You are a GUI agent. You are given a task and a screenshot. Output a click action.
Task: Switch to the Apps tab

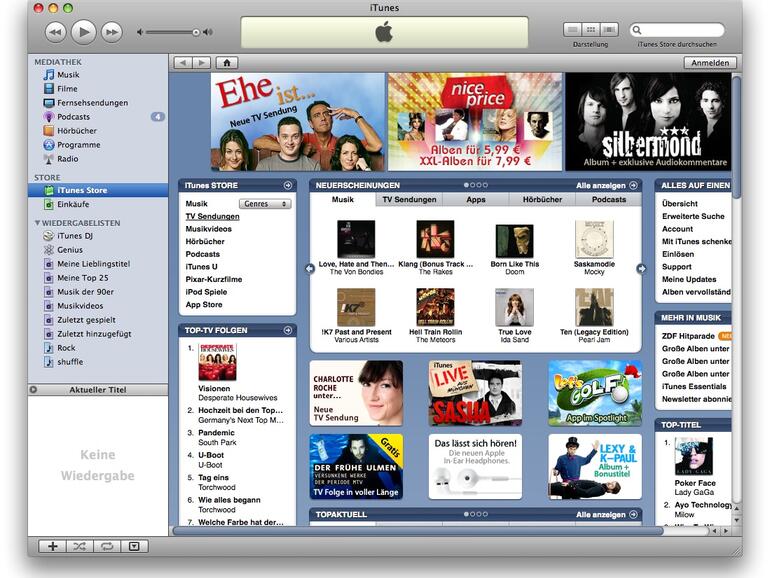point(475,199)
